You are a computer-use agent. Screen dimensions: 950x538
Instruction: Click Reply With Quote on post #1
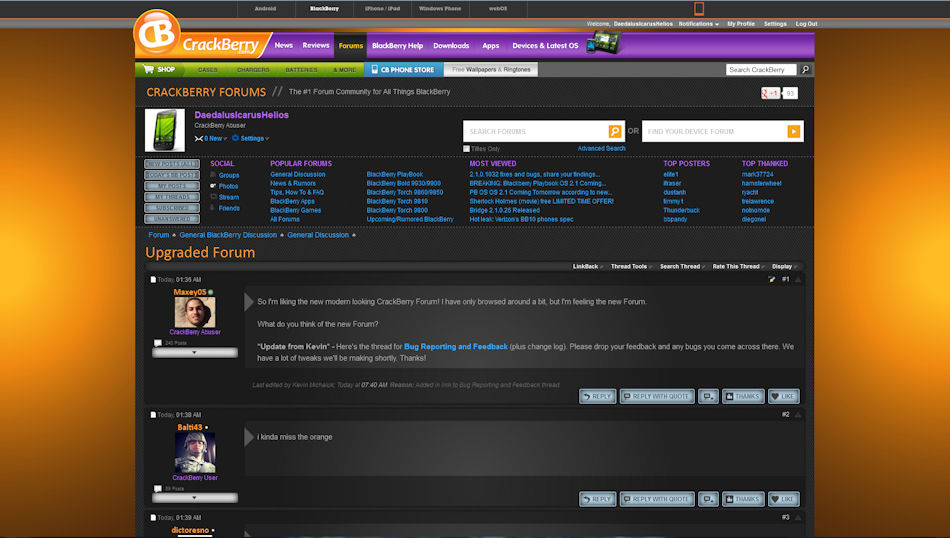click(657, 396)
